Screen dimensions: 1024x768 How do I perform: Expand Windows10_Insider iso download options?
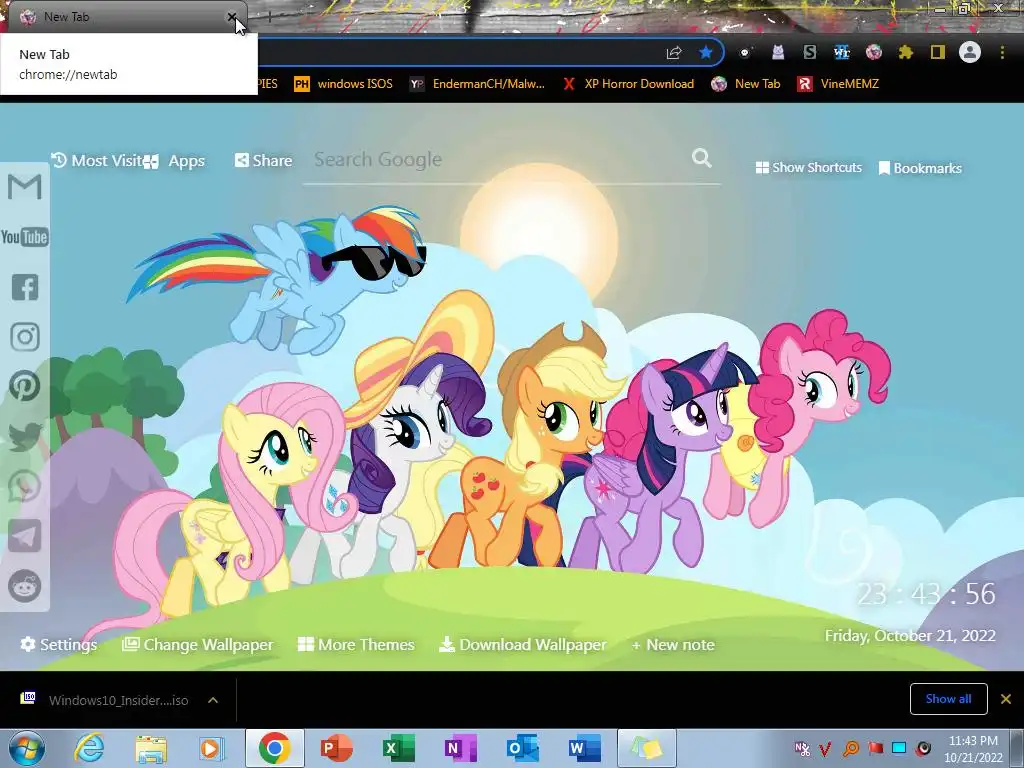pos(213,700)
